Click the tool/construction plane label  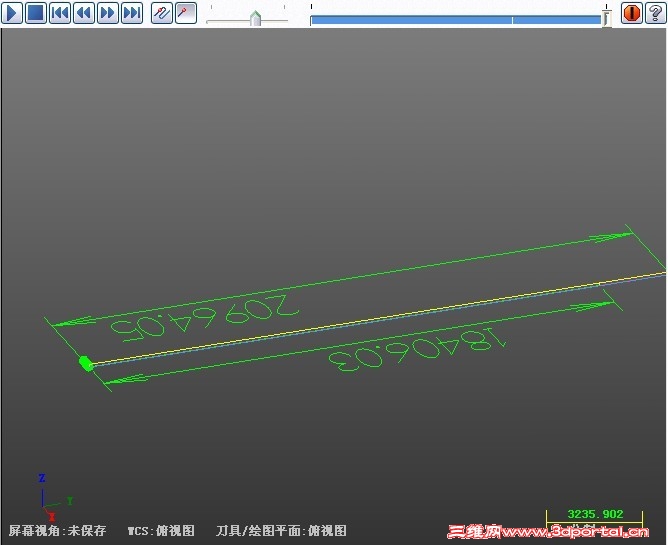click(281, 531)
